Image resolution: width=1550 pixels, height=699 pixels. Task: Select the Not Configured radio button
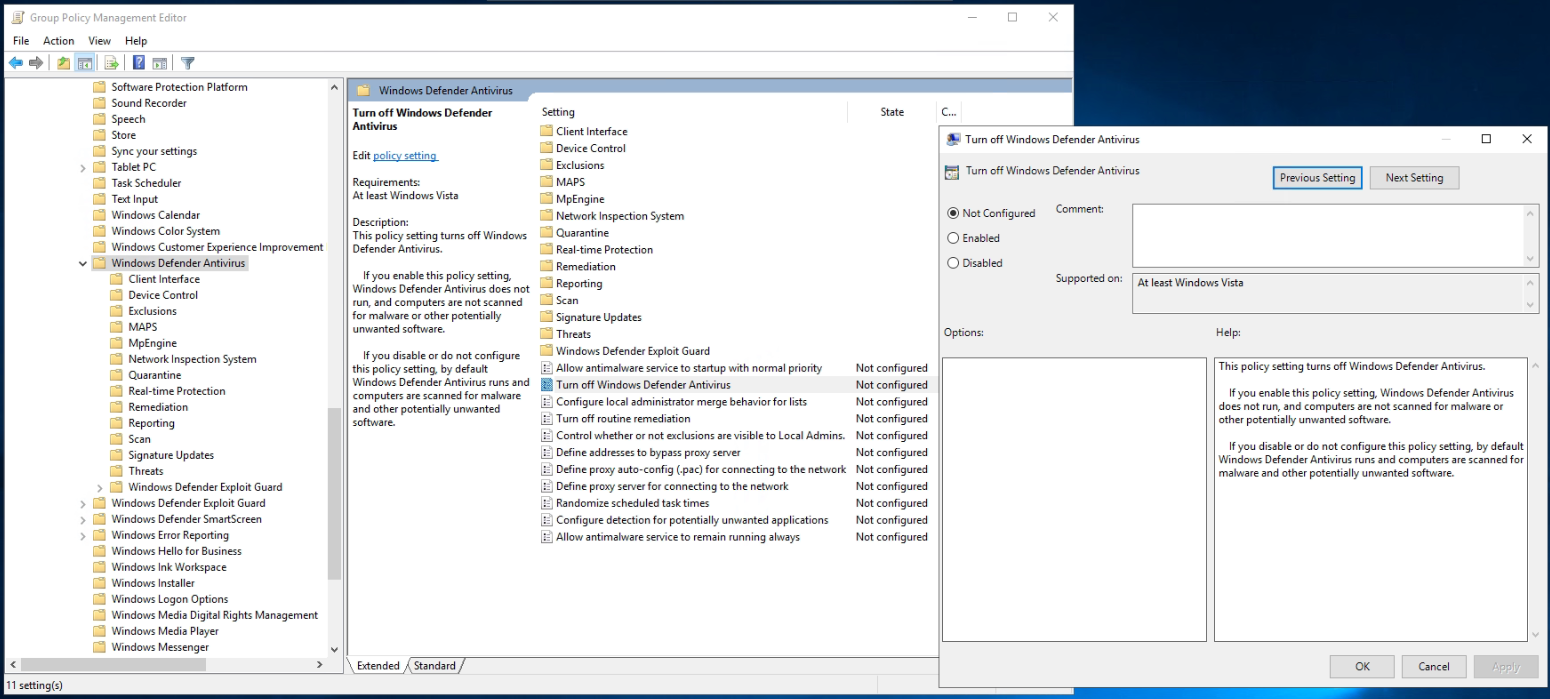tap(953, 213)
